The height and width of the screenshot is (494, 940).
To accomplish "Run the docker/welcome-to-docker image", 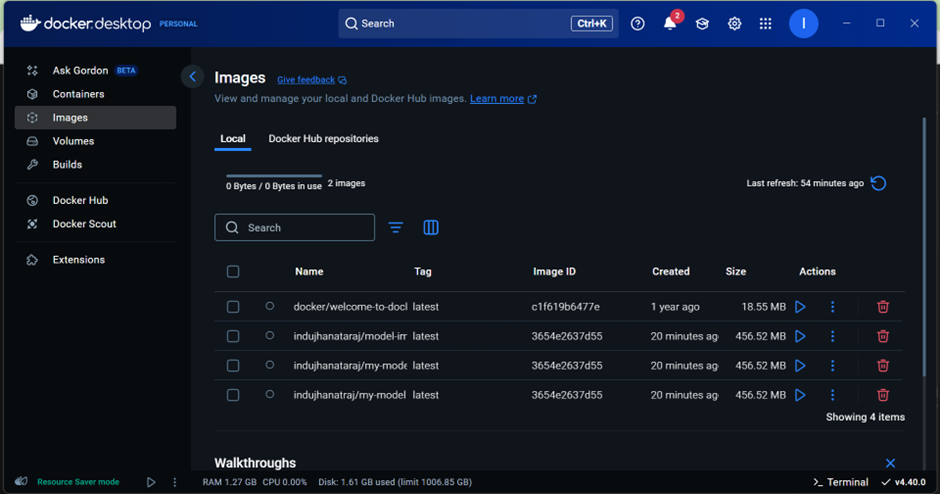I will tap(800, 307).
